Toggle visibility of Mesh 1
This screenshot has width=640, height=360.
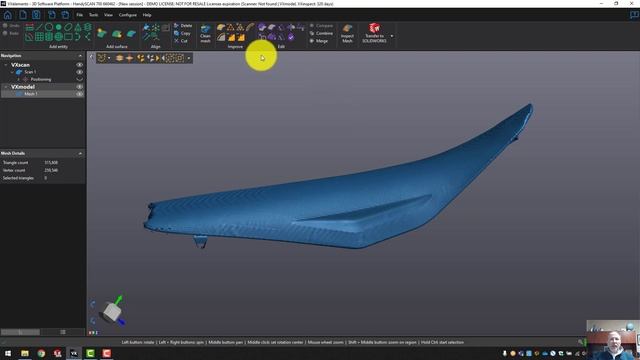coord(80,94)
